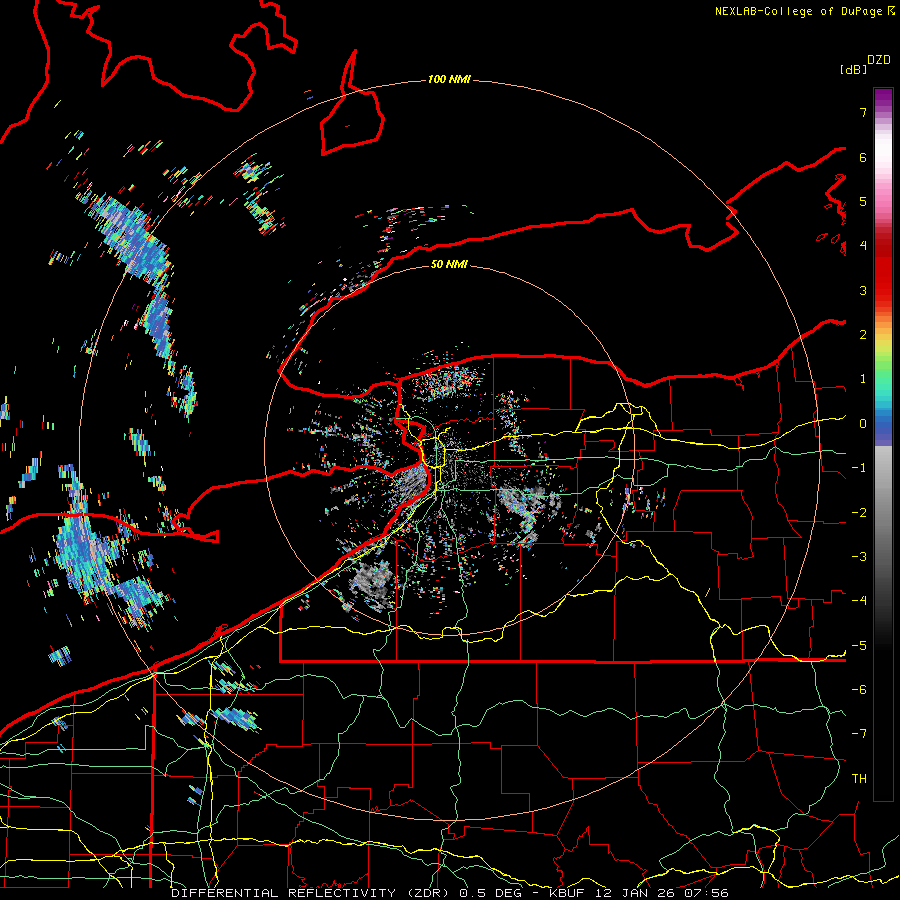Click the 100 NMI range ring label

pos(449,79)
